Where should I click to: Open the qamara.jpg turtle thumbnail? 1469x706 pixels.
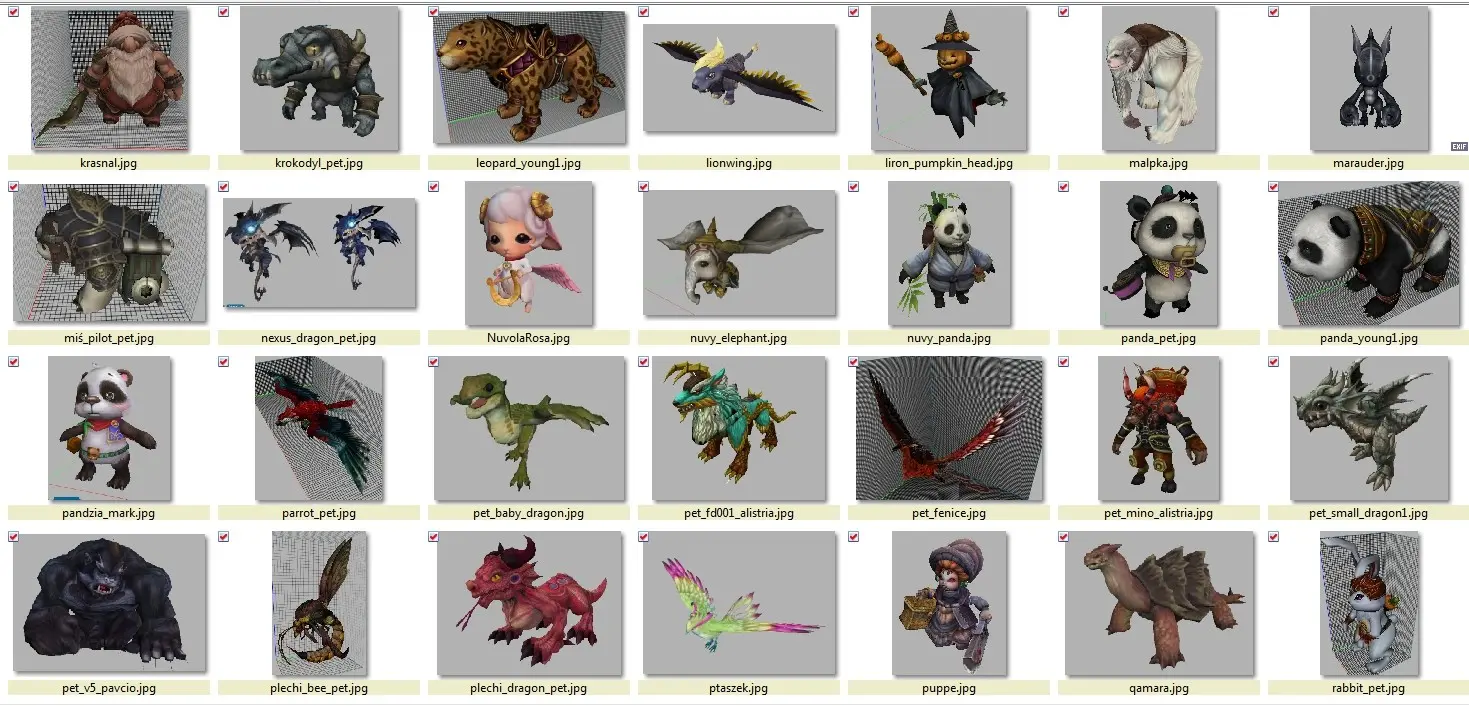[1159, 603]
